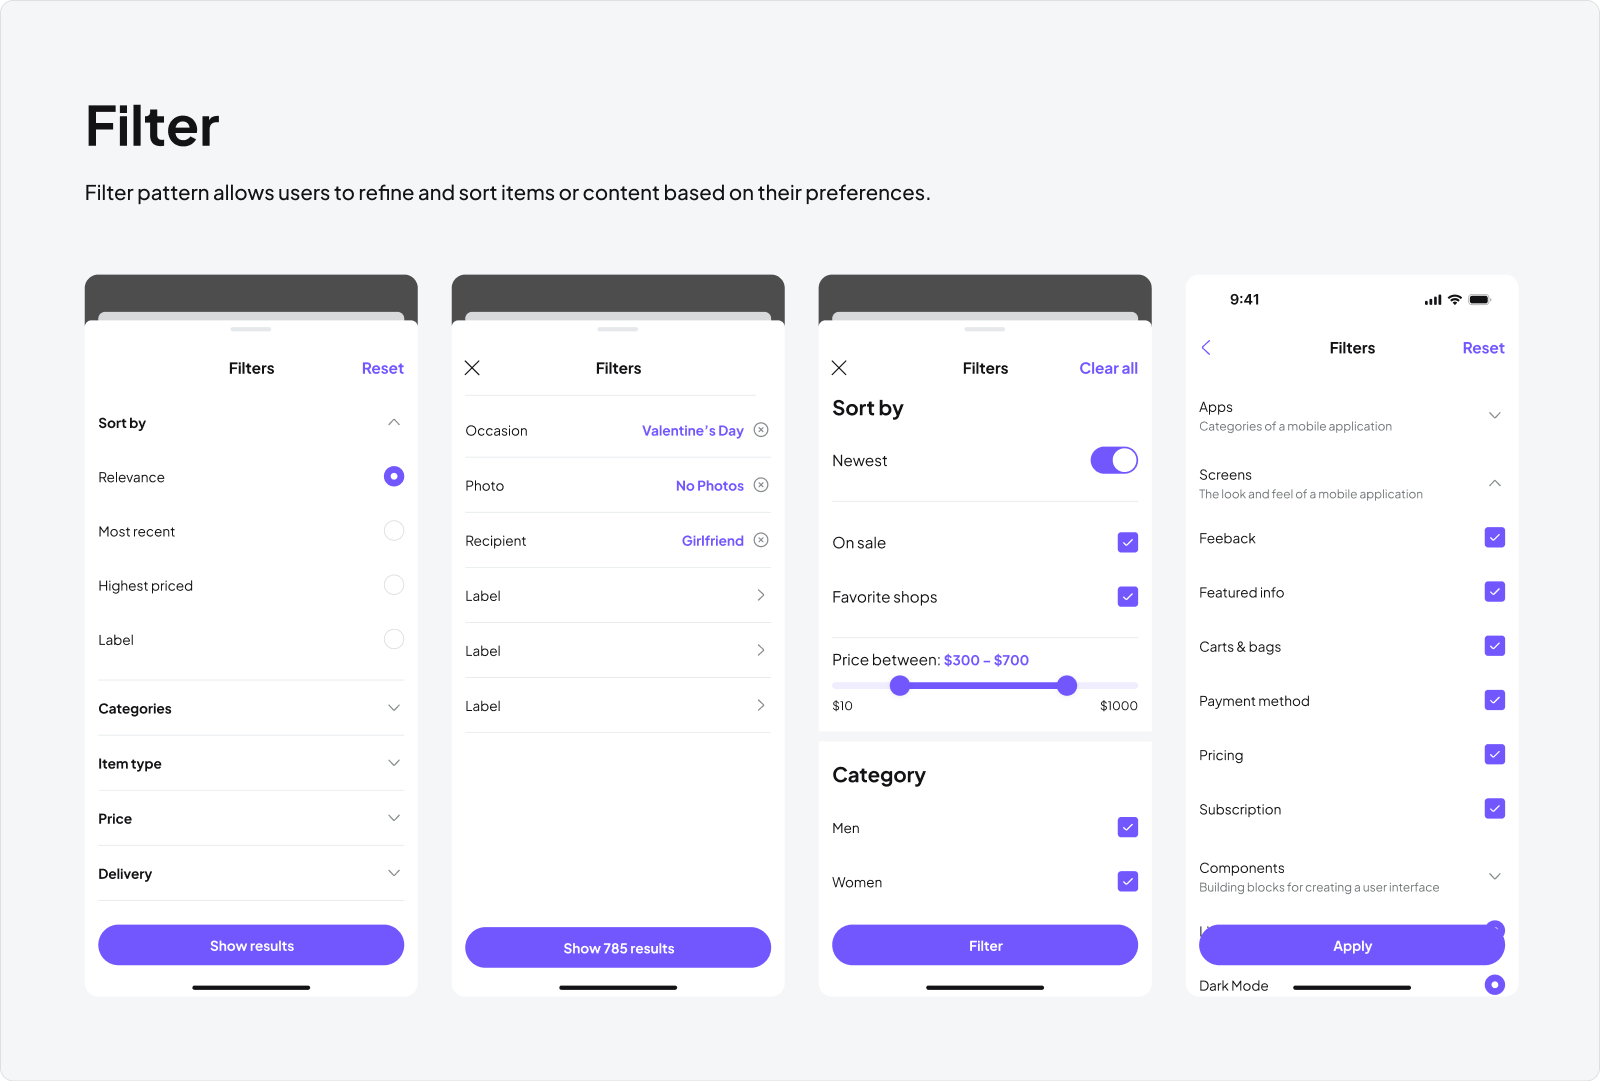Viewport: 1600px width, 1081px height.
Task: Close the Sort by filters sheet
Action: tap(839, 368)
